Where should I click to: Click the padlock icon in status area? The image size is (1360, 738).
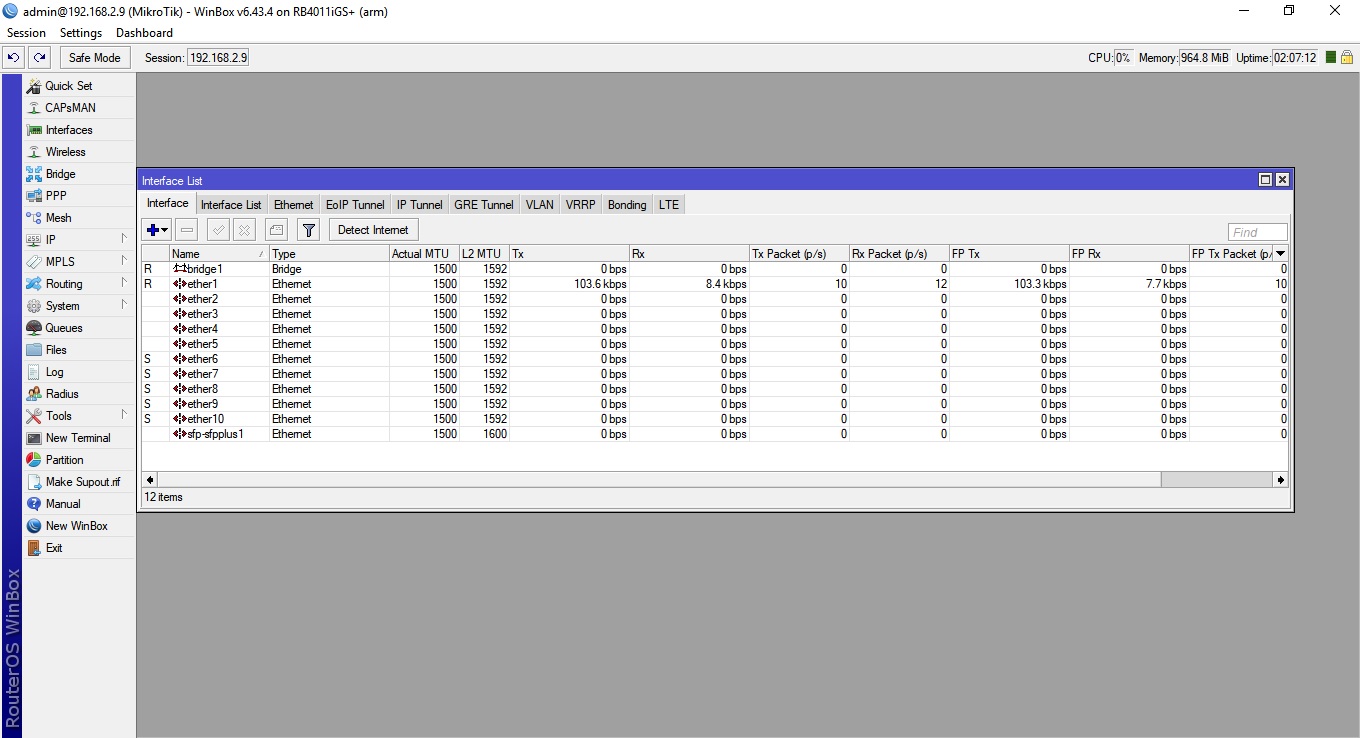[1346, 58]
